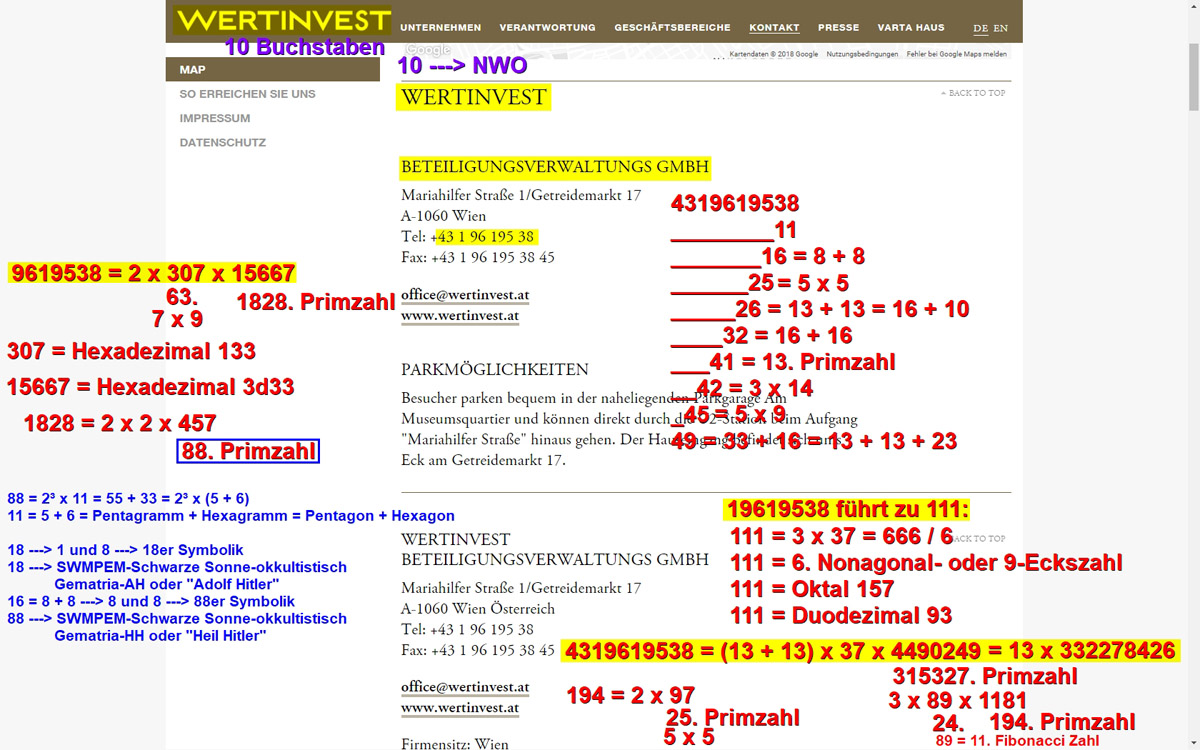Image resolution: width=1200 pixels, height=750 pixels.
Task: Click the lower BACK TO TOP link
Action: point(980,538)
